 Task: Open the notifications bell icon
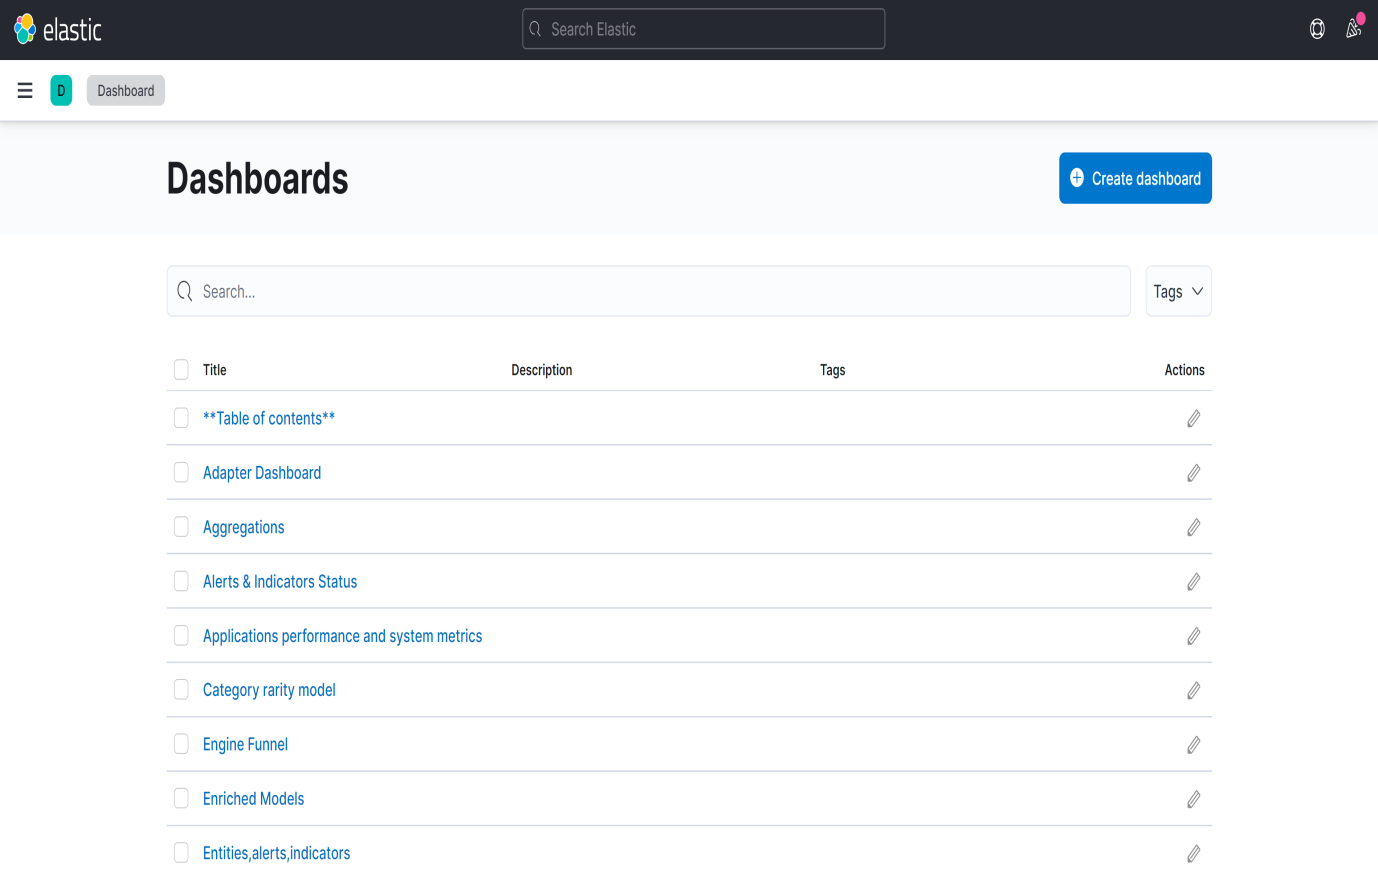1353,29
